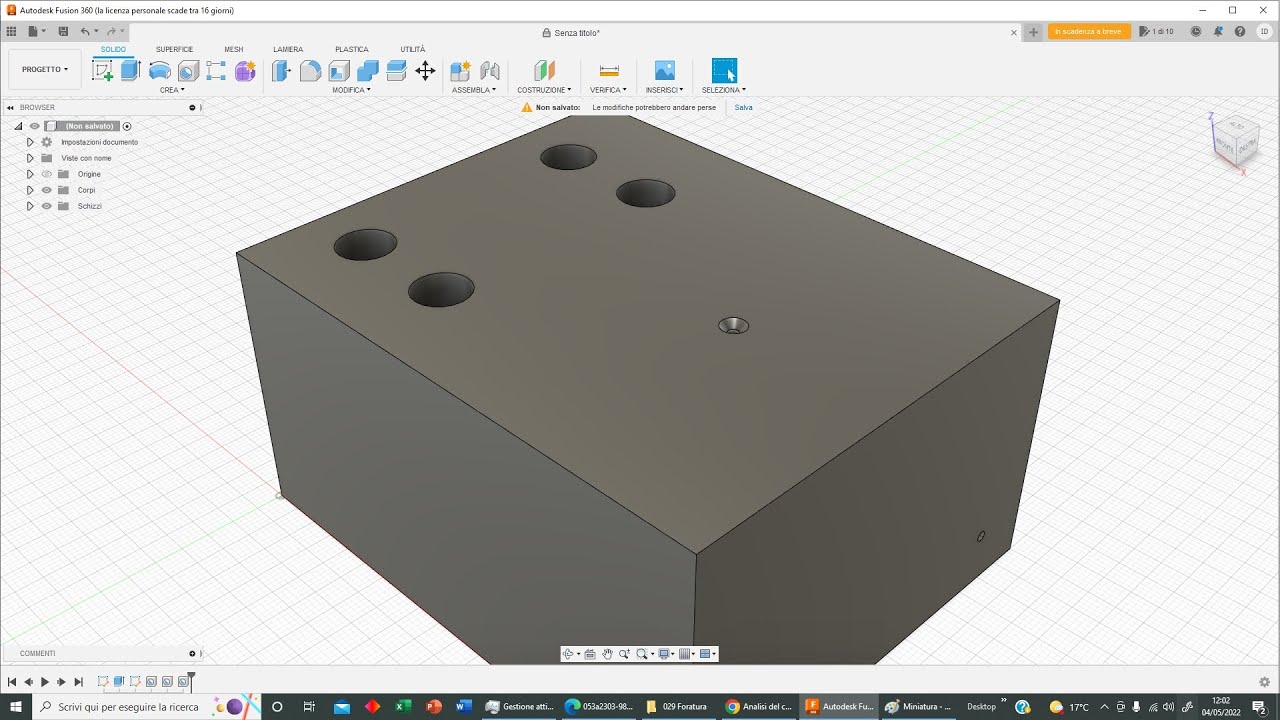Open the notifications bell
The height and width of the screenshot is (720, 1280).
coord(1218,32)
